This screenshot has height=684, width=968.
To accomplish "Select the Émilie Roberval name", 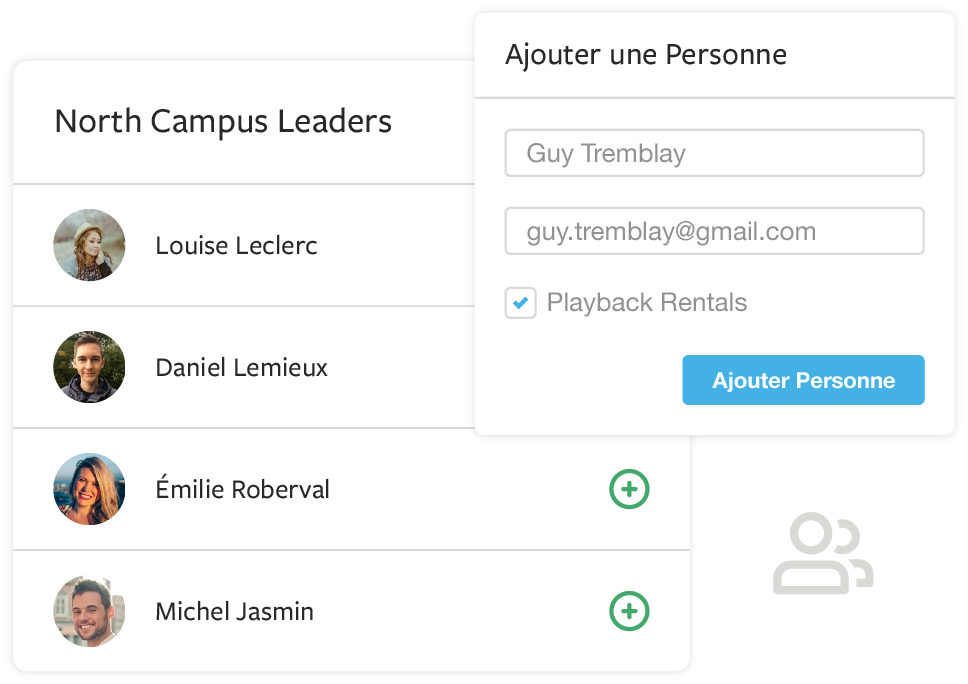I will (242, 490).
